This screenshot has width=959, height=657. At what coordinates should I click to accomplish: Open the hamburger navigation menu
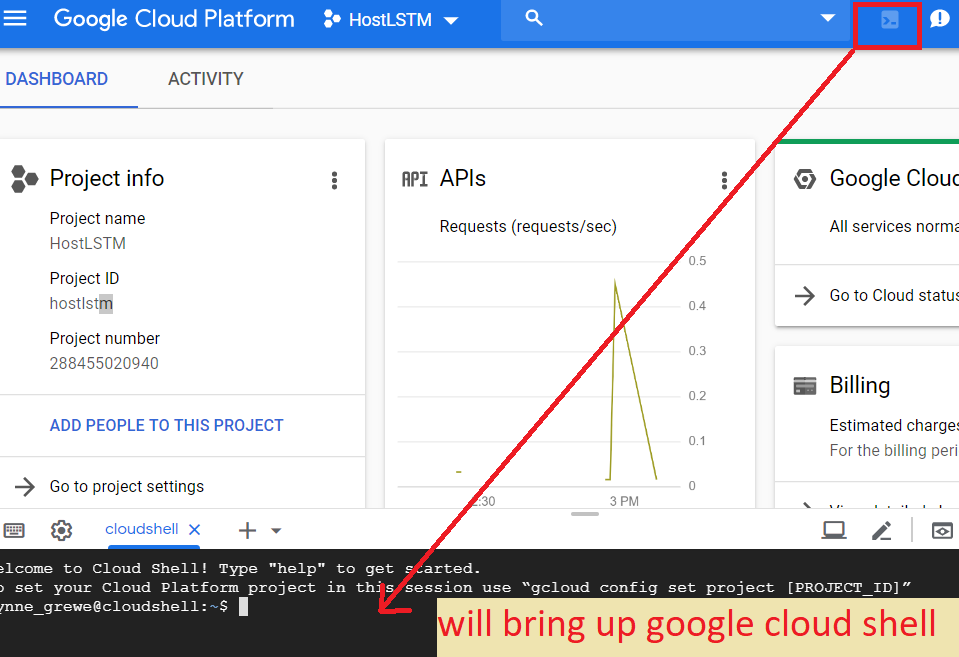17,19
